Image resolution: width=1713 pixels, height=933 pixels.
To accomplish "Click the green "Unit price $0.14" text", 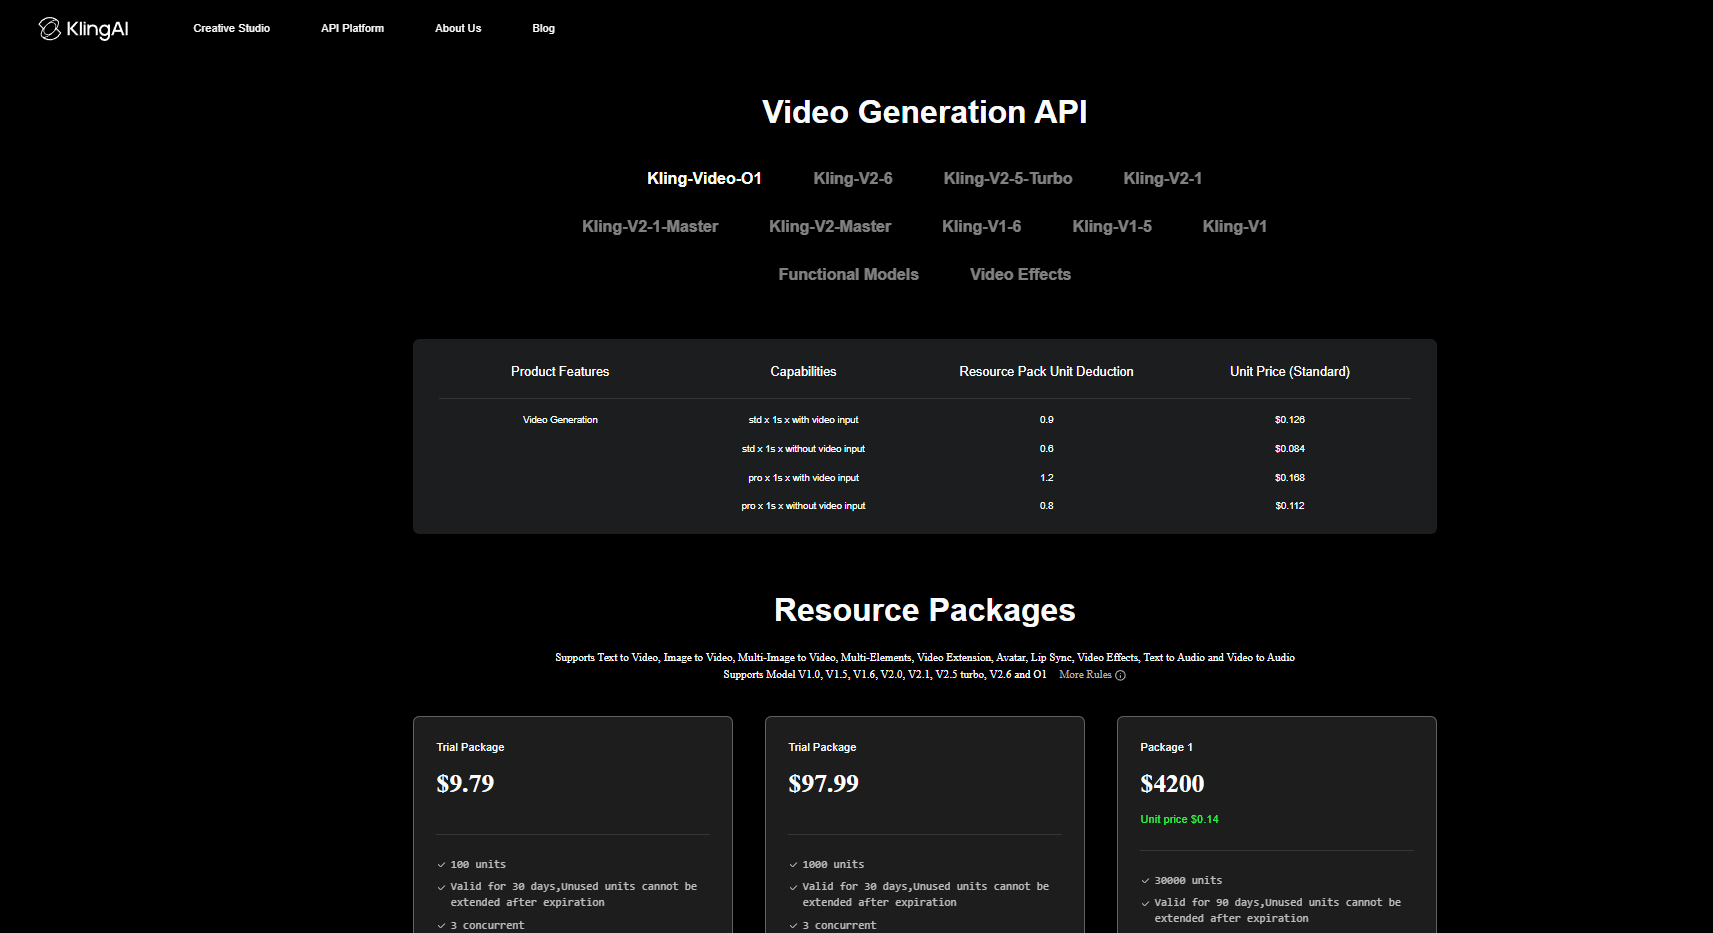I will pyautogui.click(x=1179, y=819).
